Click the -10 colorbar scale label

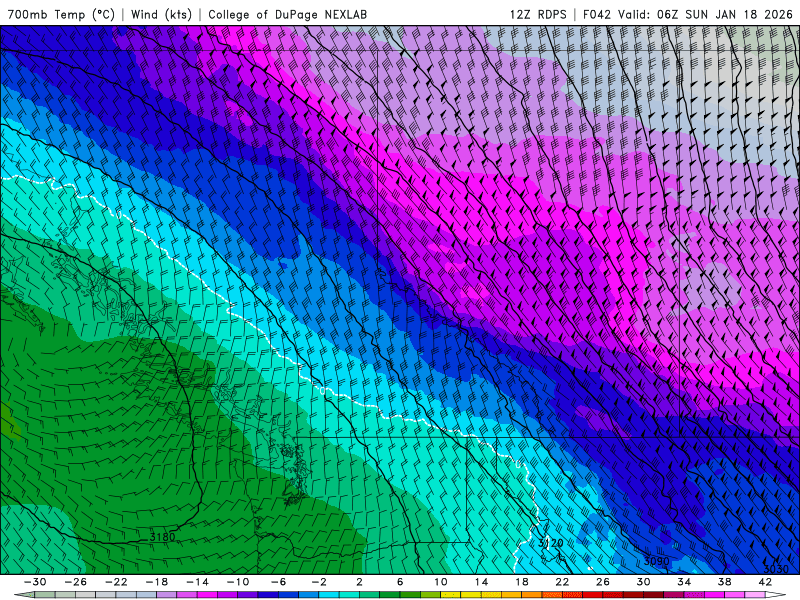(x=238, y=582)
